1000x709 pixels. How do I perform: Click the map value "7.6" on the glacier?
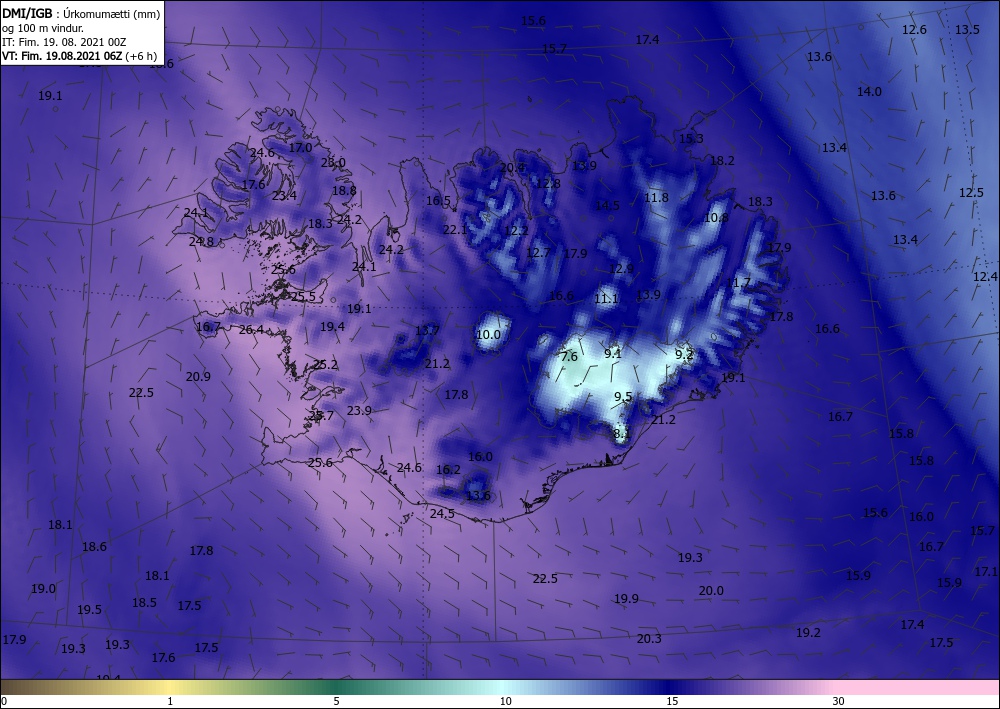569,357
